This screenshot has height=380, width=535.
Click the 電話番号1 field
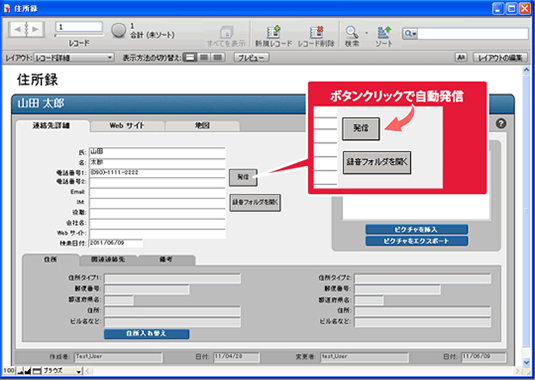click(x=157, y=173)
